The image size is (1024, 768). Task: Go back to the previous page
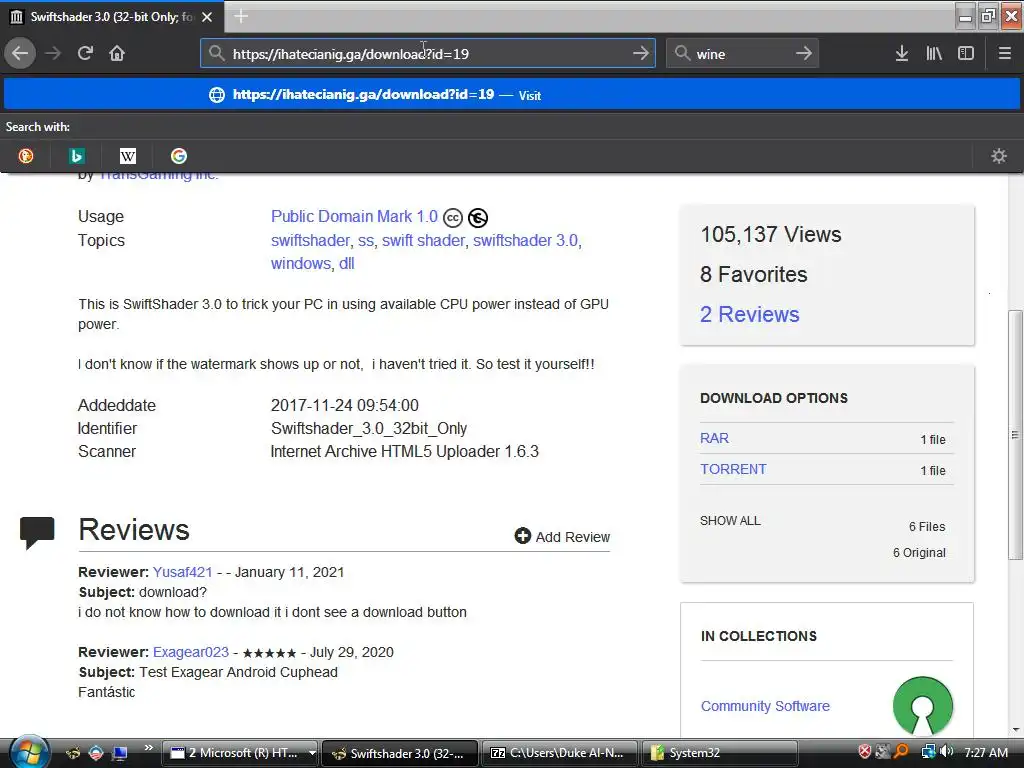pyautogui.click(x=20, y=53)
